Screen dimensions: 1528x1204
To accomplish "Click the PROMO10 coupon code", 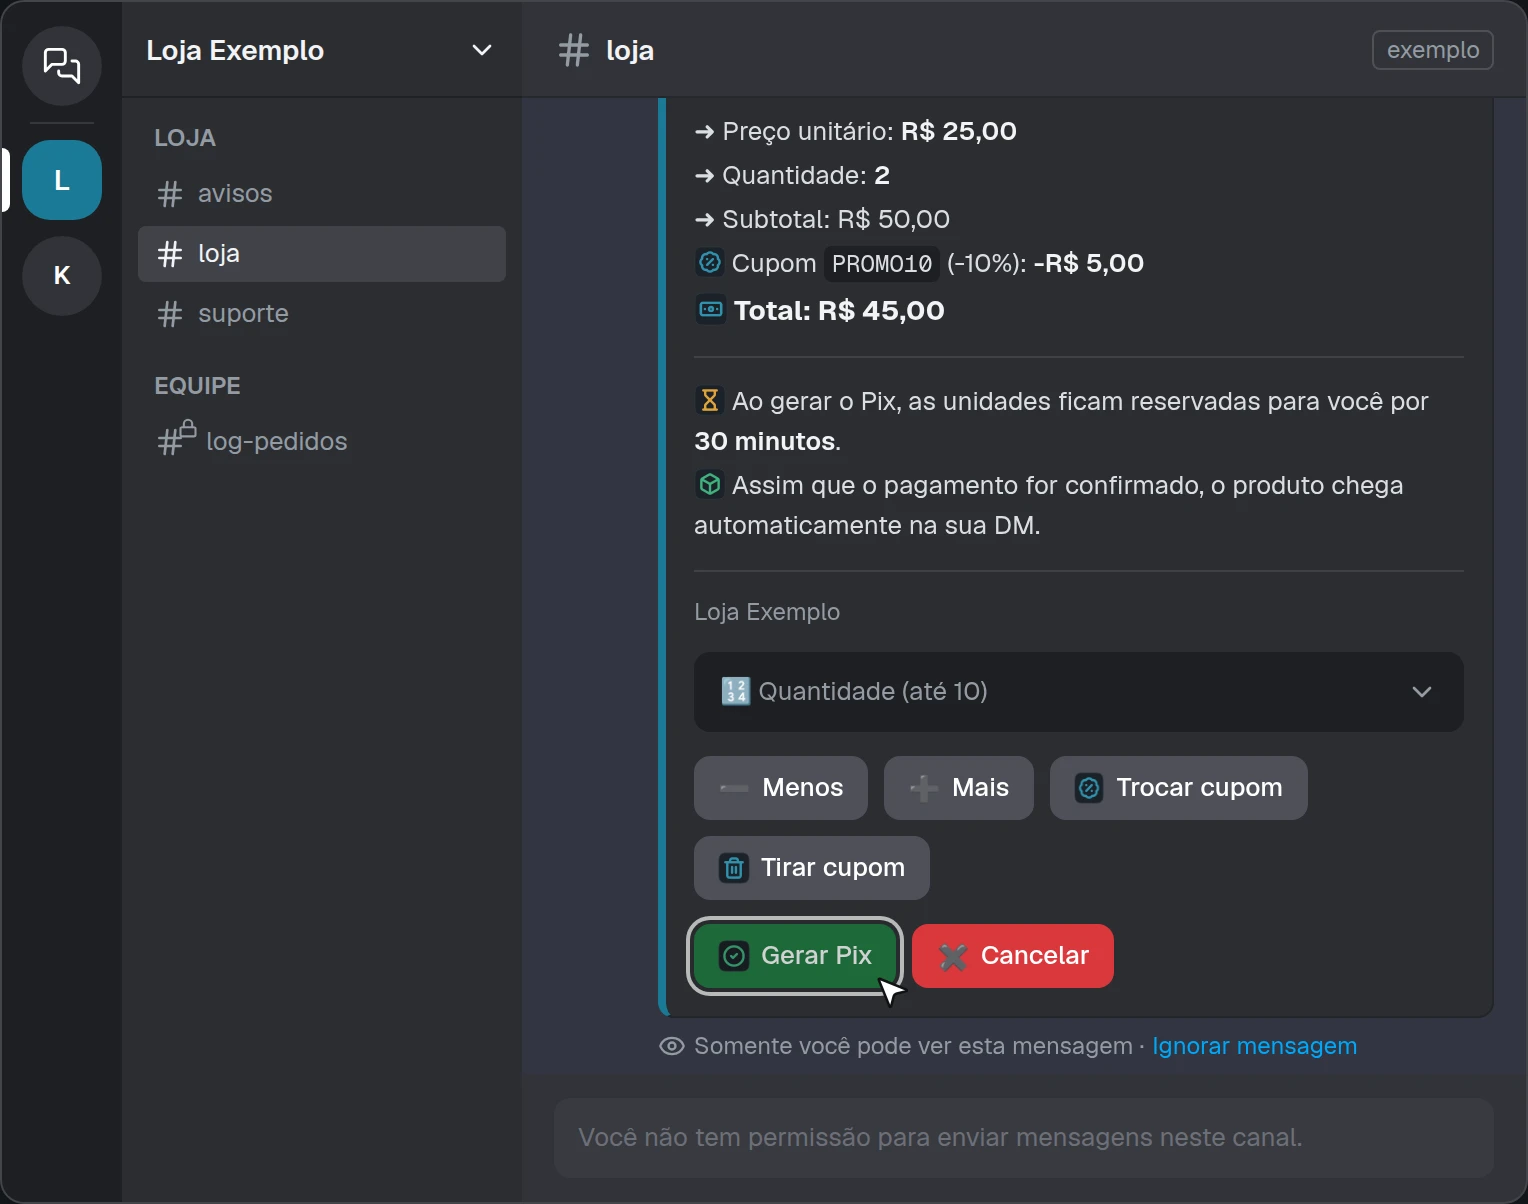I will point(882,264).
